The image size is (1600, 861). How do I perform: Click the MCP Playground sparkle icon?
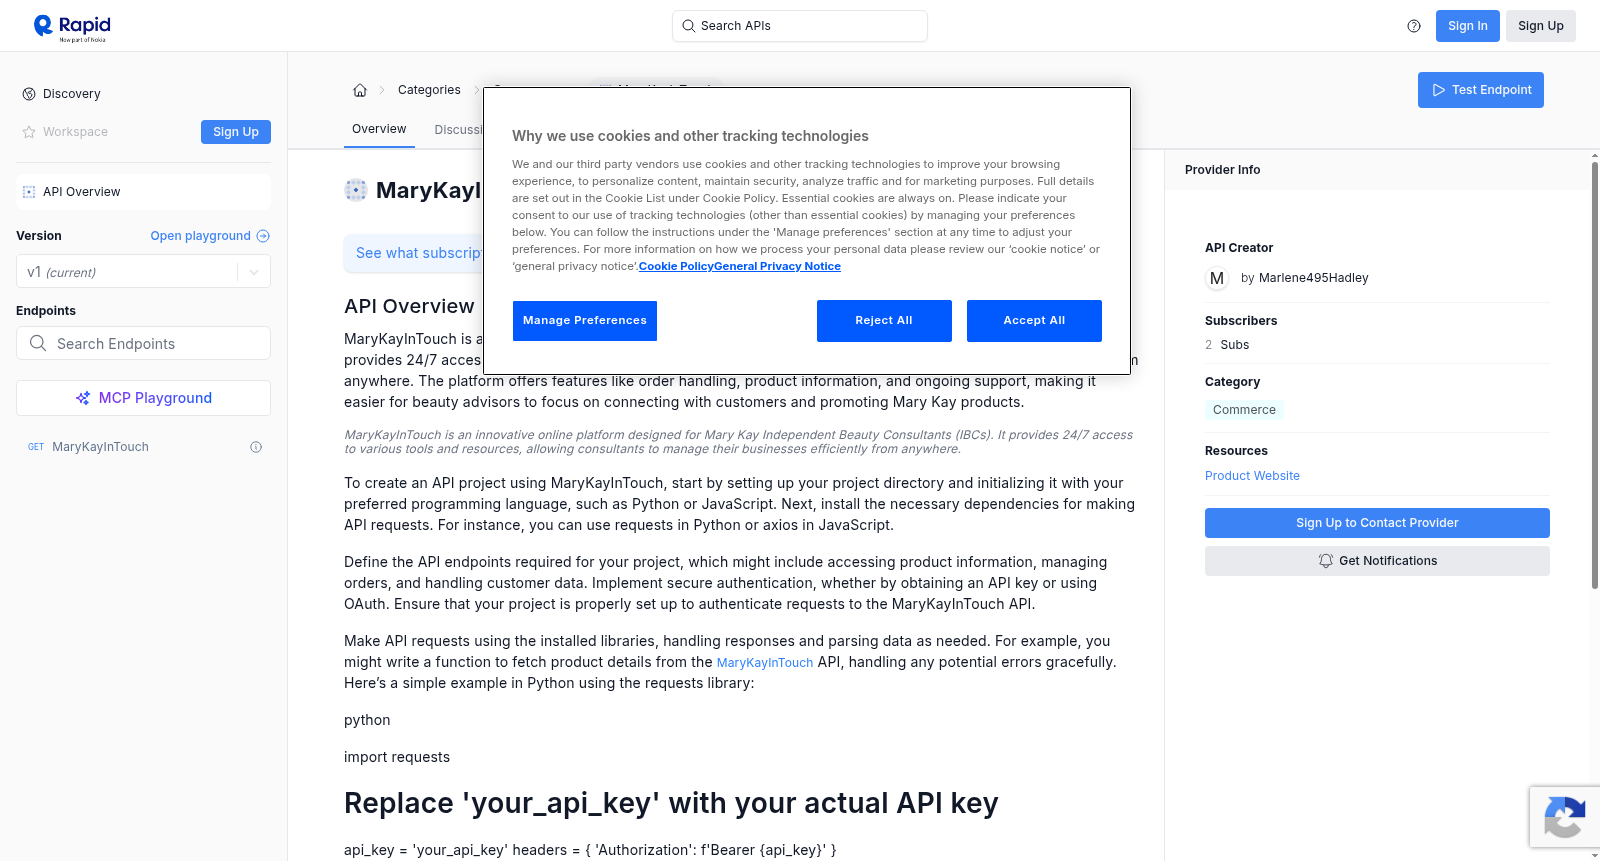83,398
